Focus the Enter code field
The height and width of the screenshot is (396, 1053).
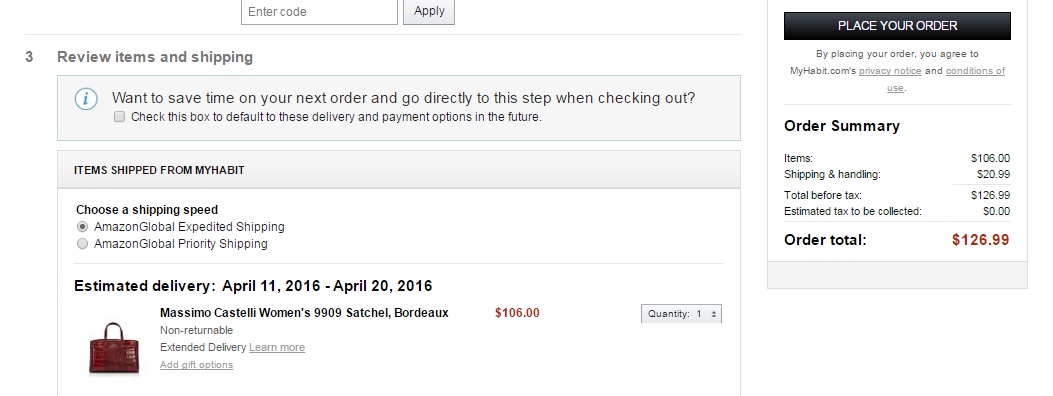pos(320,11)
